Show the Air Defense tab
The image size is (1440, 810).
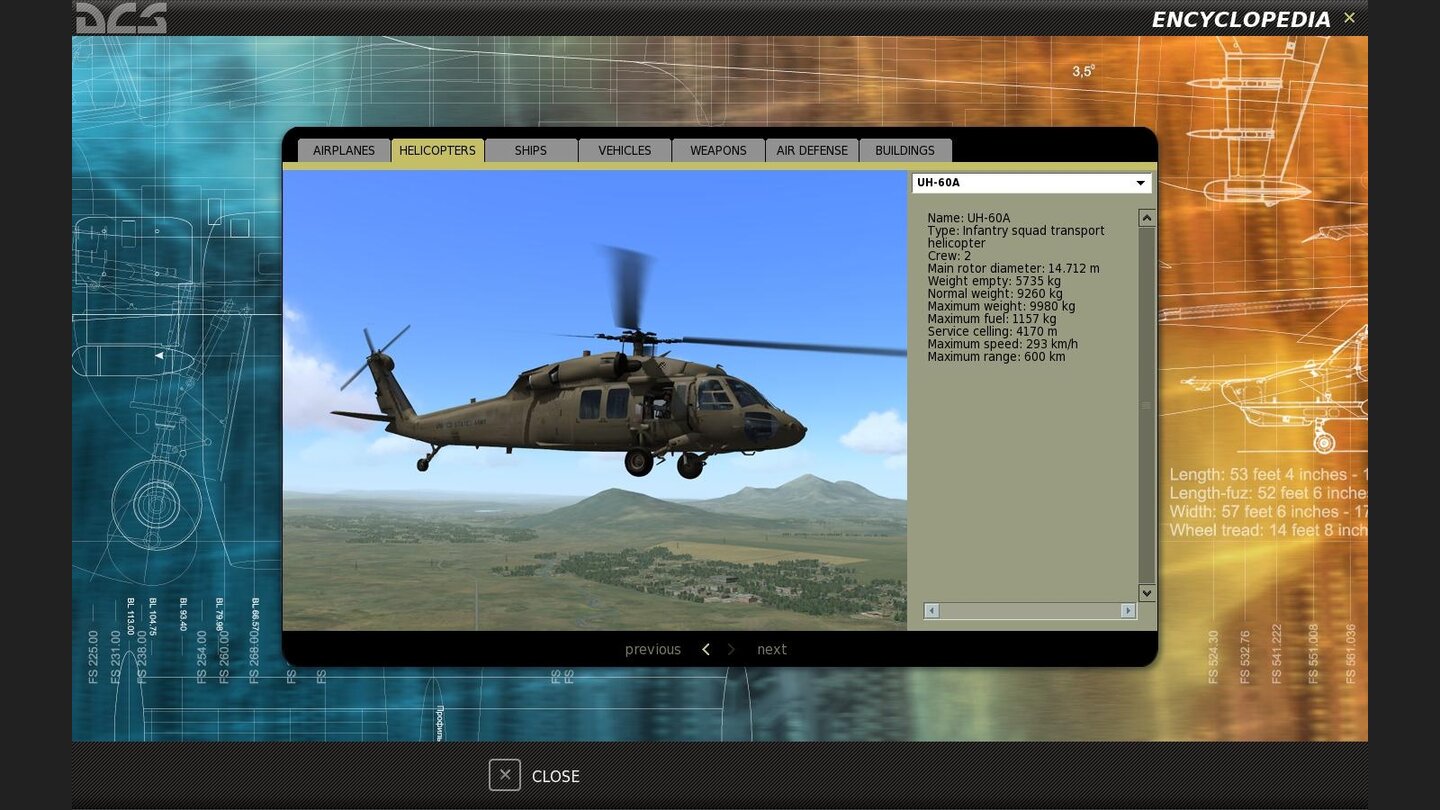coord(812,150)
